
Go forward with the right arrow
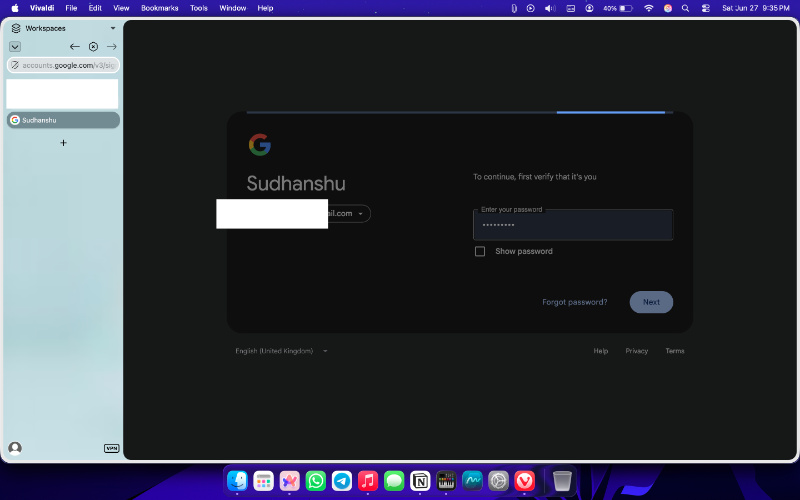112,46
